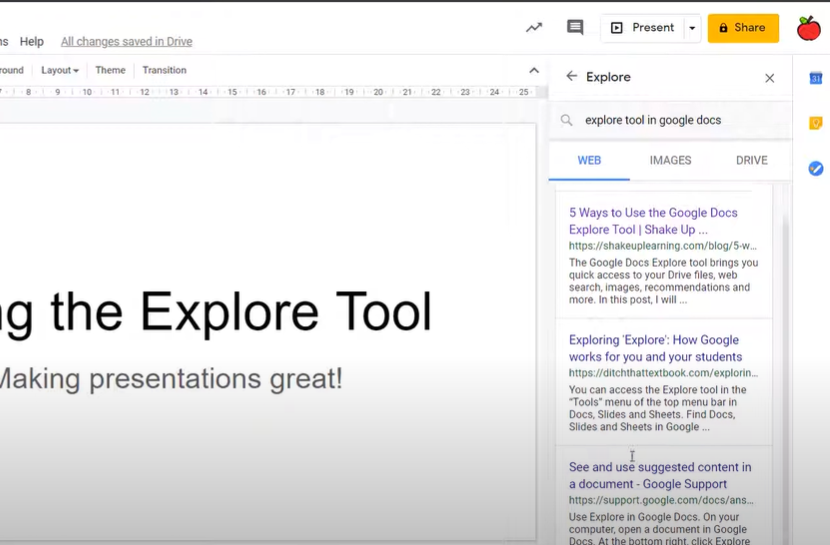This screenshot has height=545, width=830.
Task: Expand the Present options dropdown arrow
Action: 691,28
